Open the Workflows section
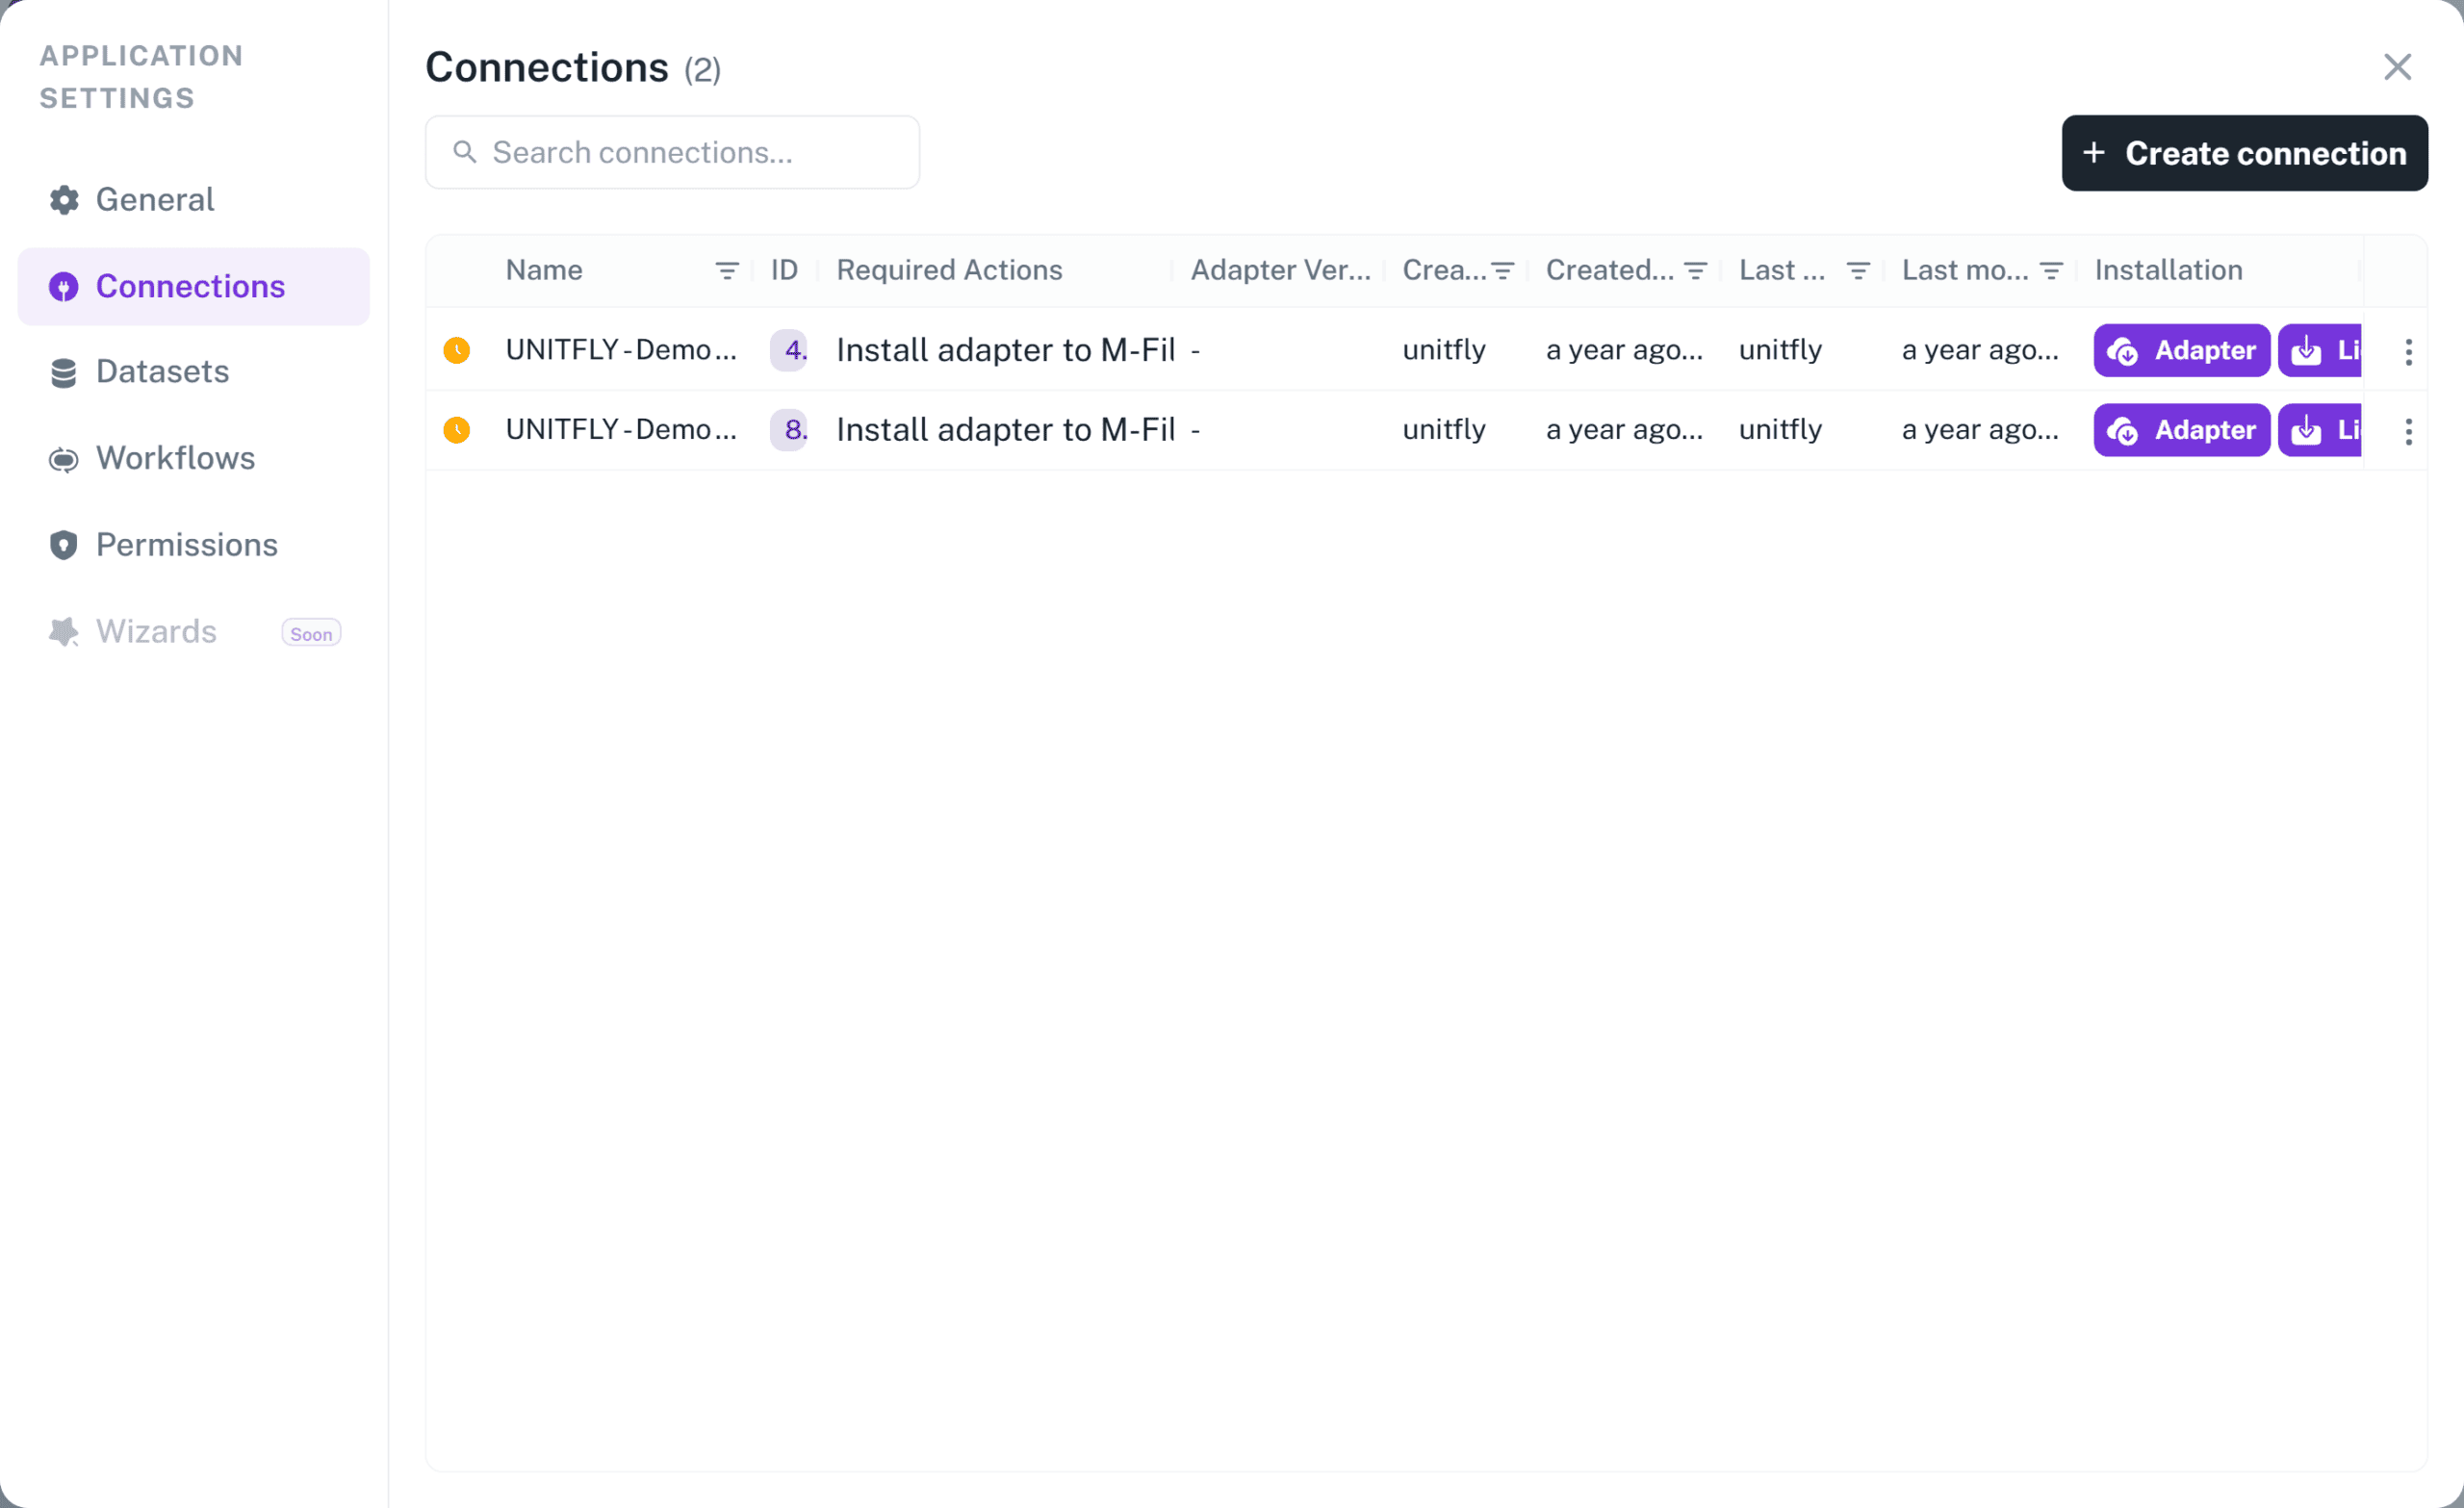Viewport: 2464px width, 1508px height. click(x=193, y=458)
